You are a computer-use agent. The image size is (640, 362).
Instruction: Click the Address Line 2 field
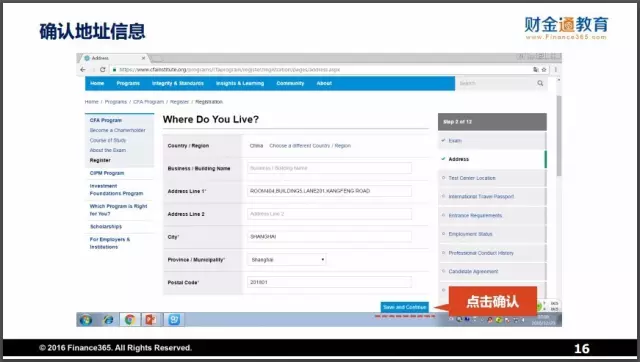[x=329, y=214]
